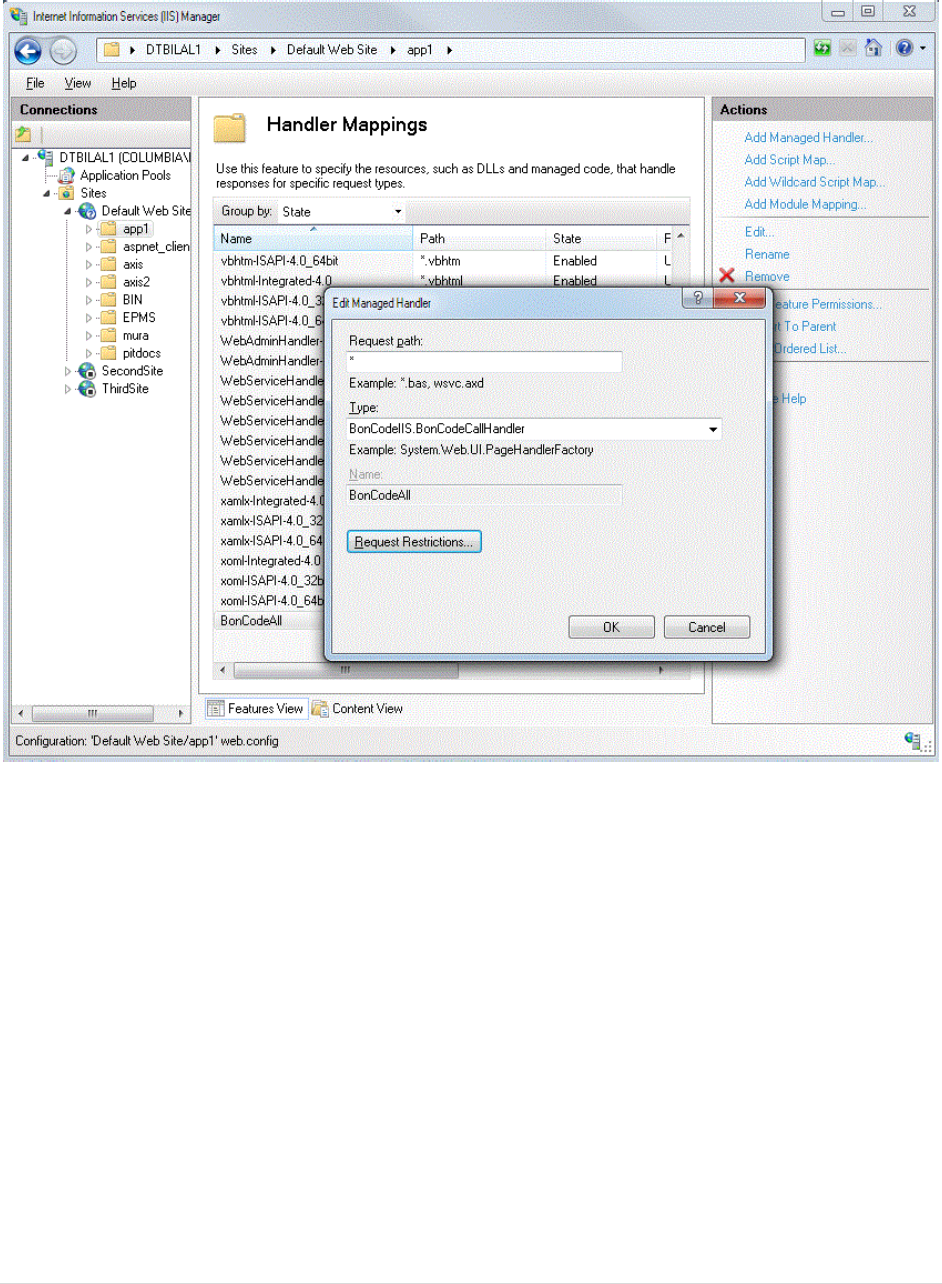
Task: Click the Edit action link
Action: tap(759, 232)
